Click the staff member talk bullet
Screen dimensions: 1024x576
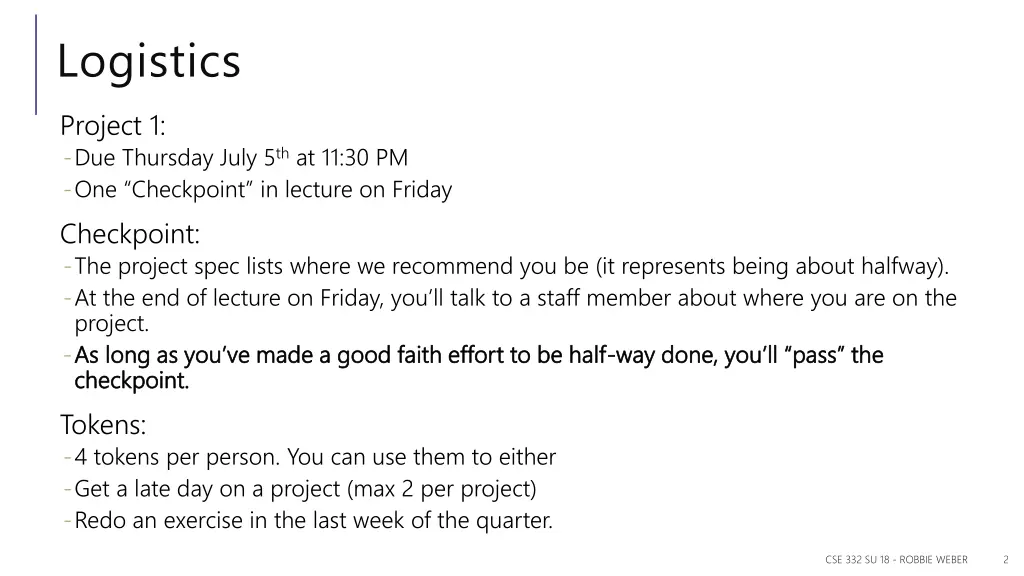[515, 310]
